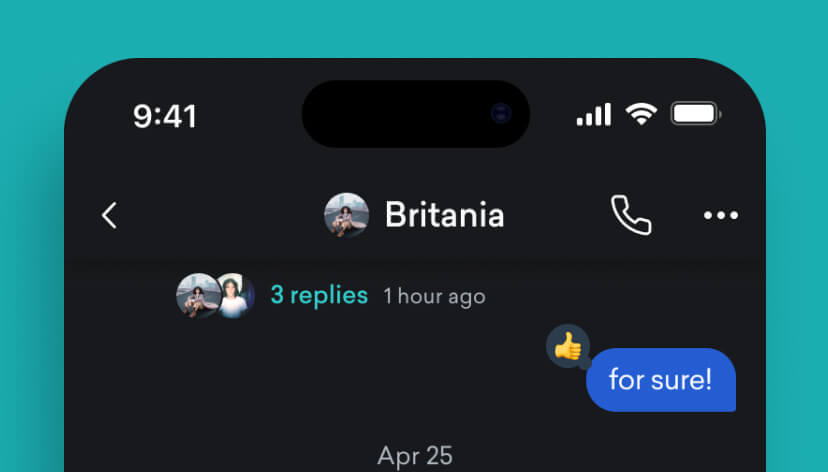Viewport: 828px width, 472px height.
Task: Select the "for sure!" message bubble
Action: [661, 380]
